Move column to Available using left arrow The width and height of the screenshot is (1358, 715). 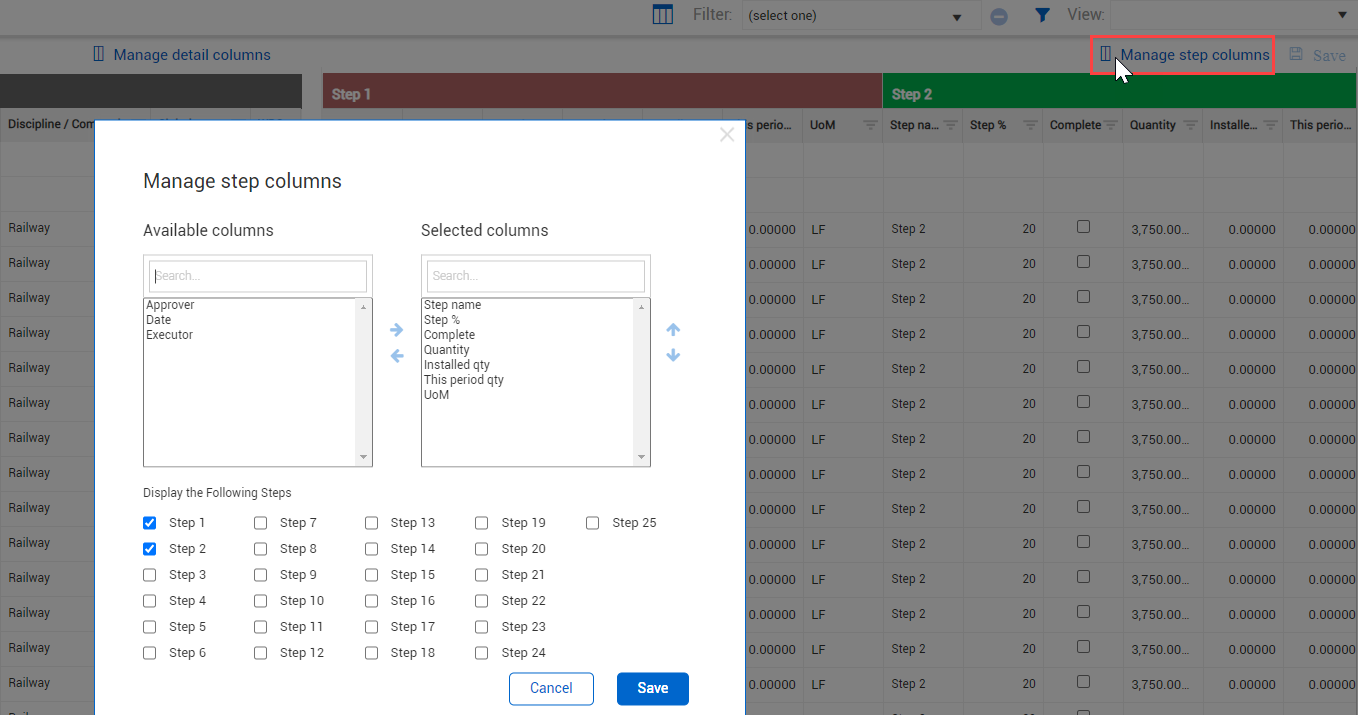(x=397, y=356)
